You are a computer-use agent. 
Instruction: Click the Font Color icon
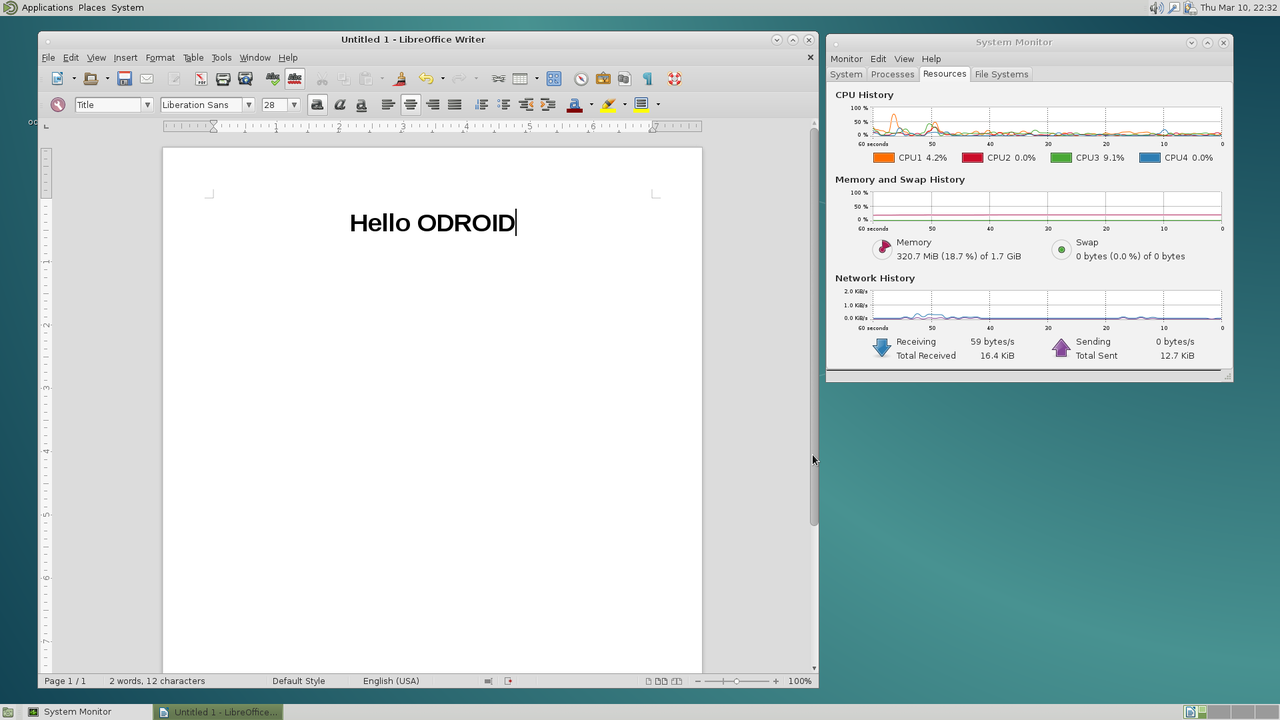coord(574,105)
